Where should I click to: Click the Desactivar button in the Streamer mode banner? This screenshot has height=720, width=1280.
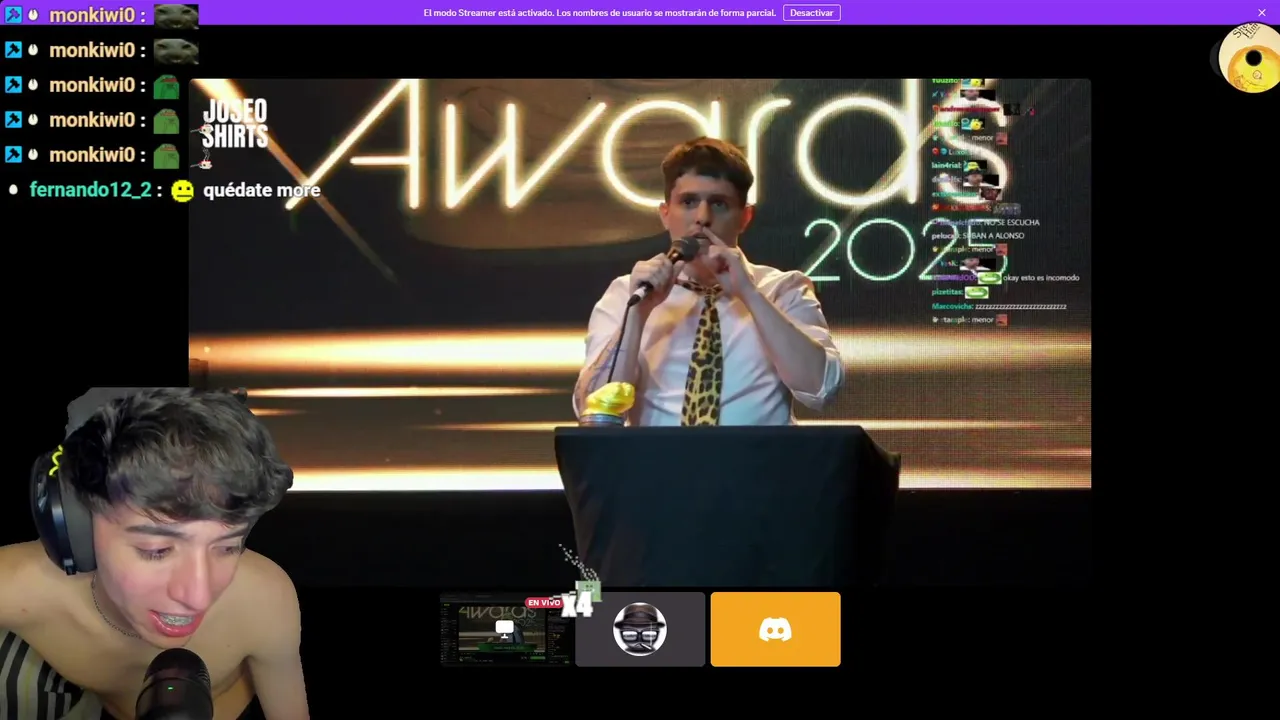811,13
